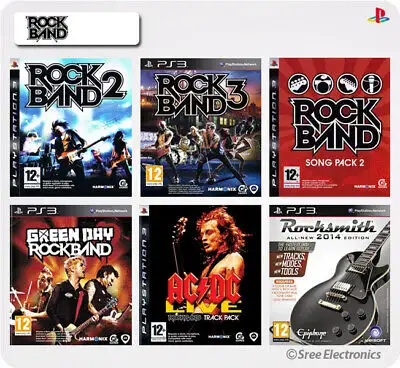Viewport: 400px width, 368px height.
Task: Select AC/DC Live Track Pack cover
Action: click(200, 275)
